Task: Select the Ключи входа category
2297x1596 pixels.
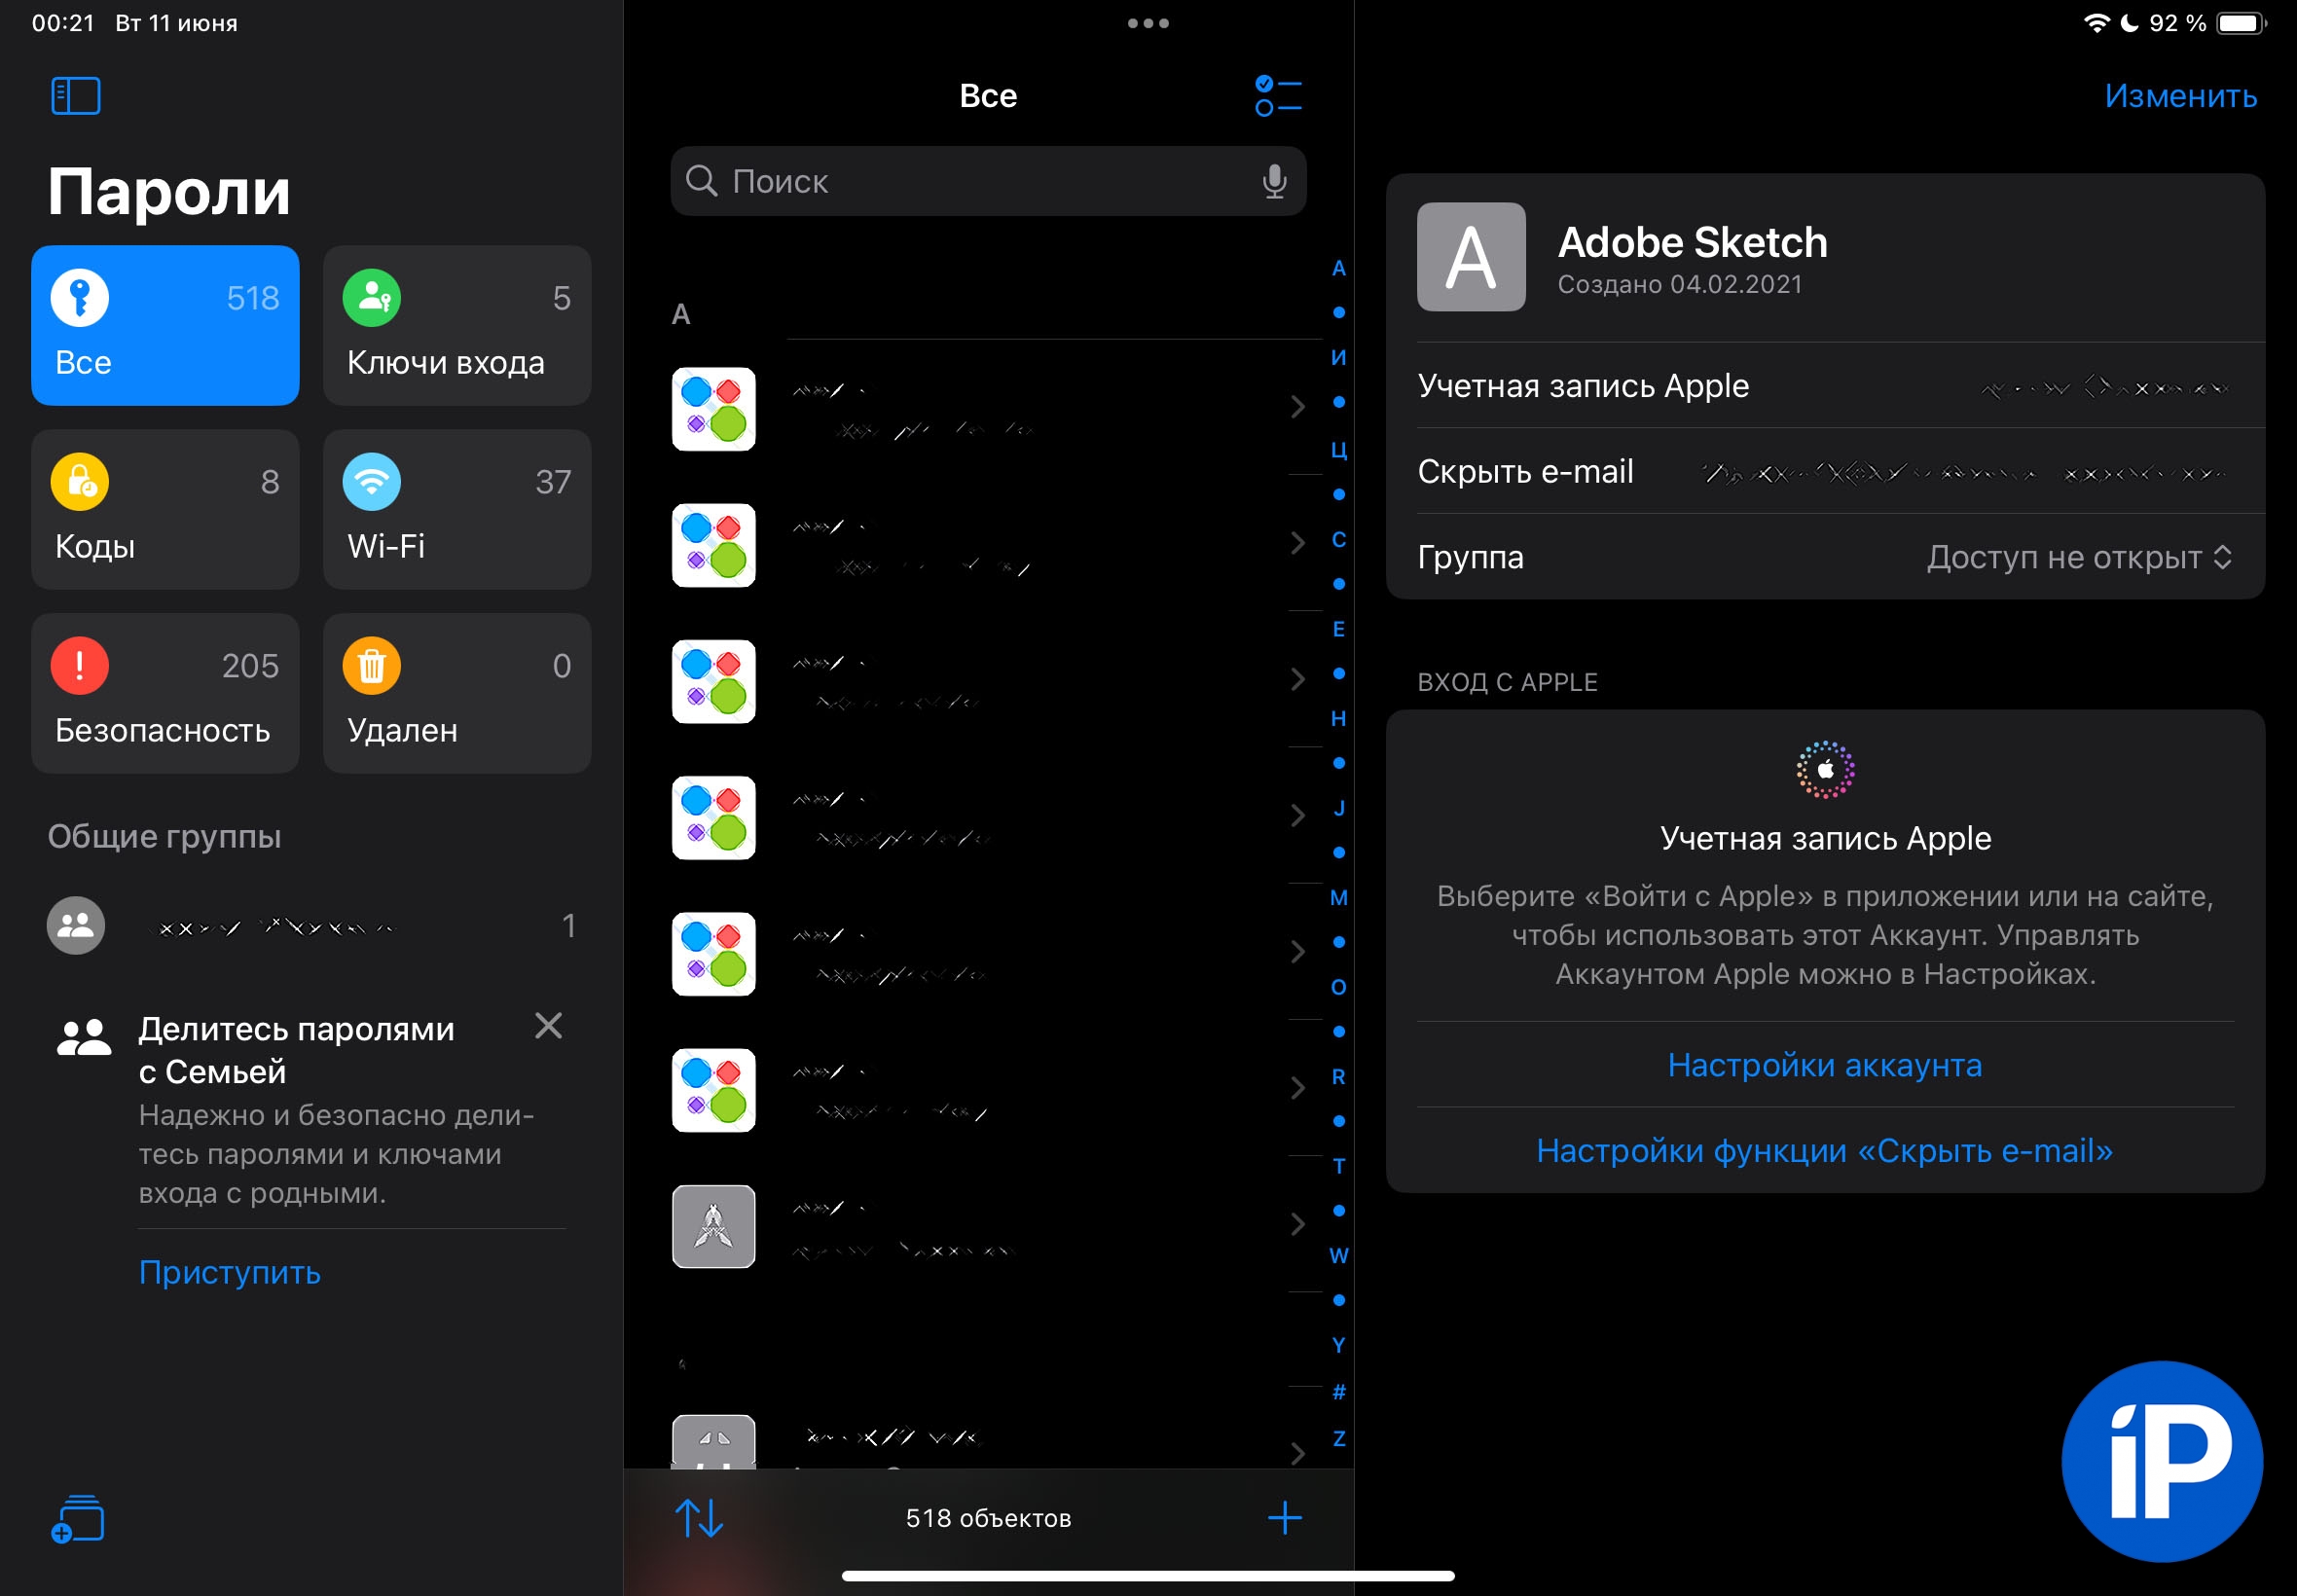Action: pyautogui.click(x=457, y=325)
